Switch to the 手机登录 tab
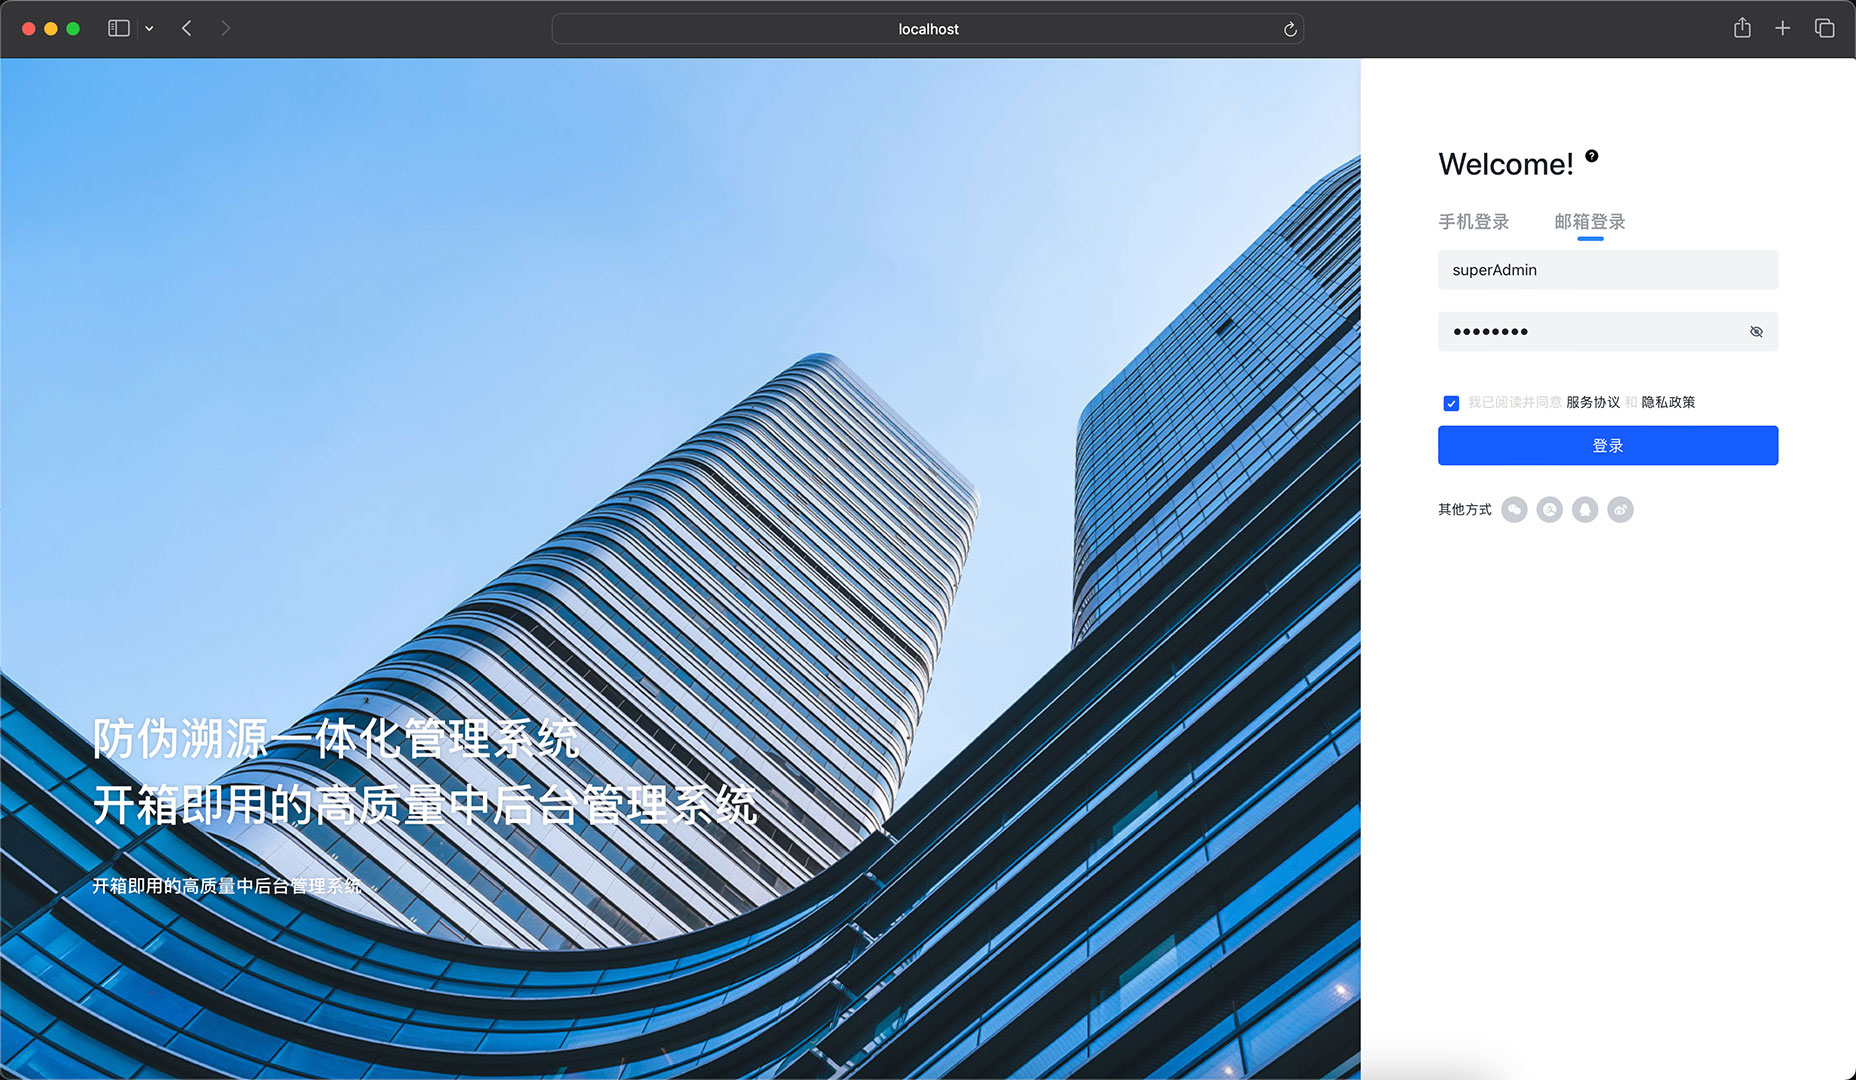The height and width of the screenshot is (1080, 1856). point(1473,222)
